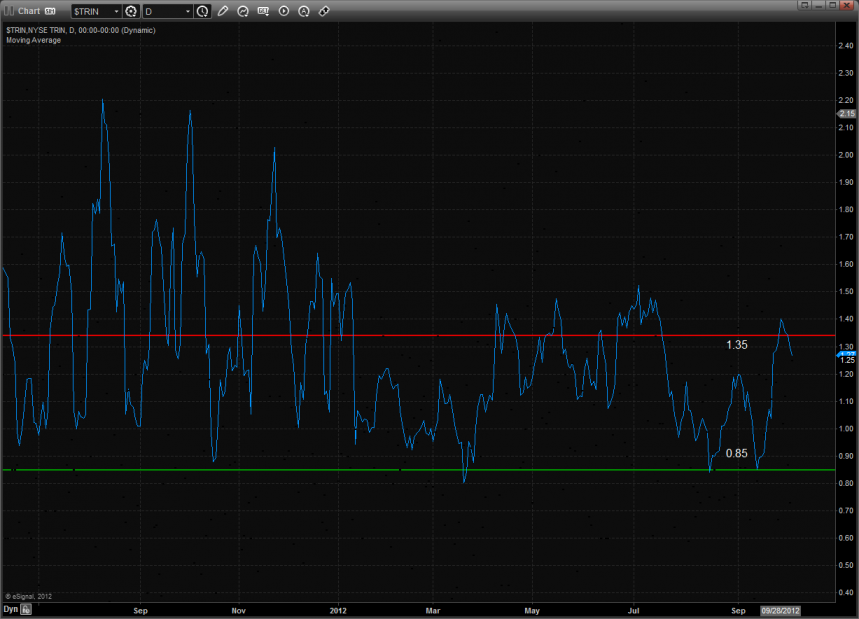Click the Dyn label at bottom left
The width and height of the screenshot is (859, 619).
coord(10,609)
